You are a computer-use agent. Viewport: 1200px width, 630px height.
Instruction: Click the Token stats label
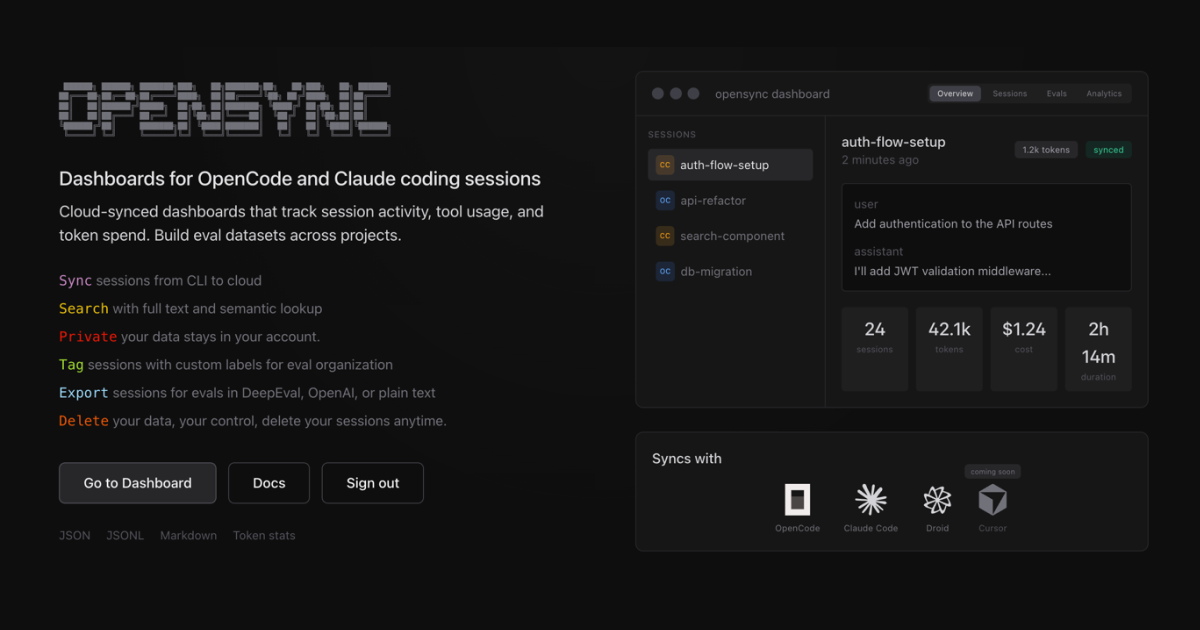click(264, 536)
